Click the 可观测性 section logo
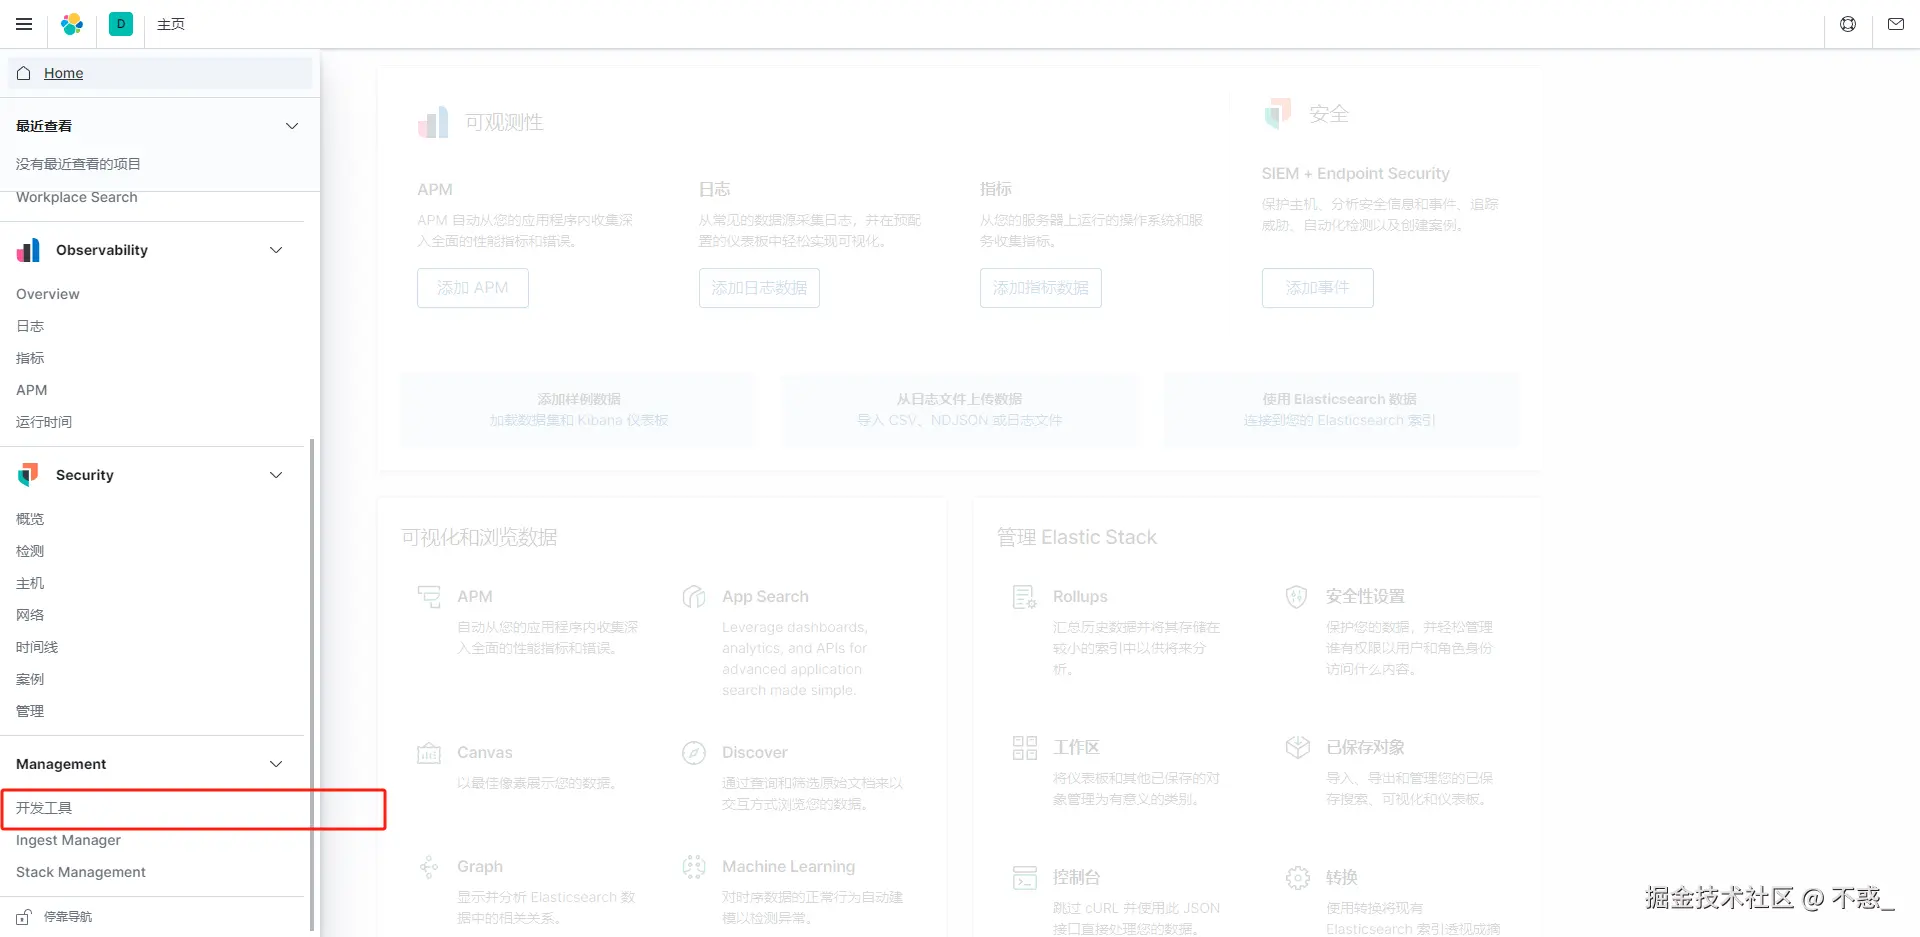Viewport: 1920px width, 937px height. (433, 123)
